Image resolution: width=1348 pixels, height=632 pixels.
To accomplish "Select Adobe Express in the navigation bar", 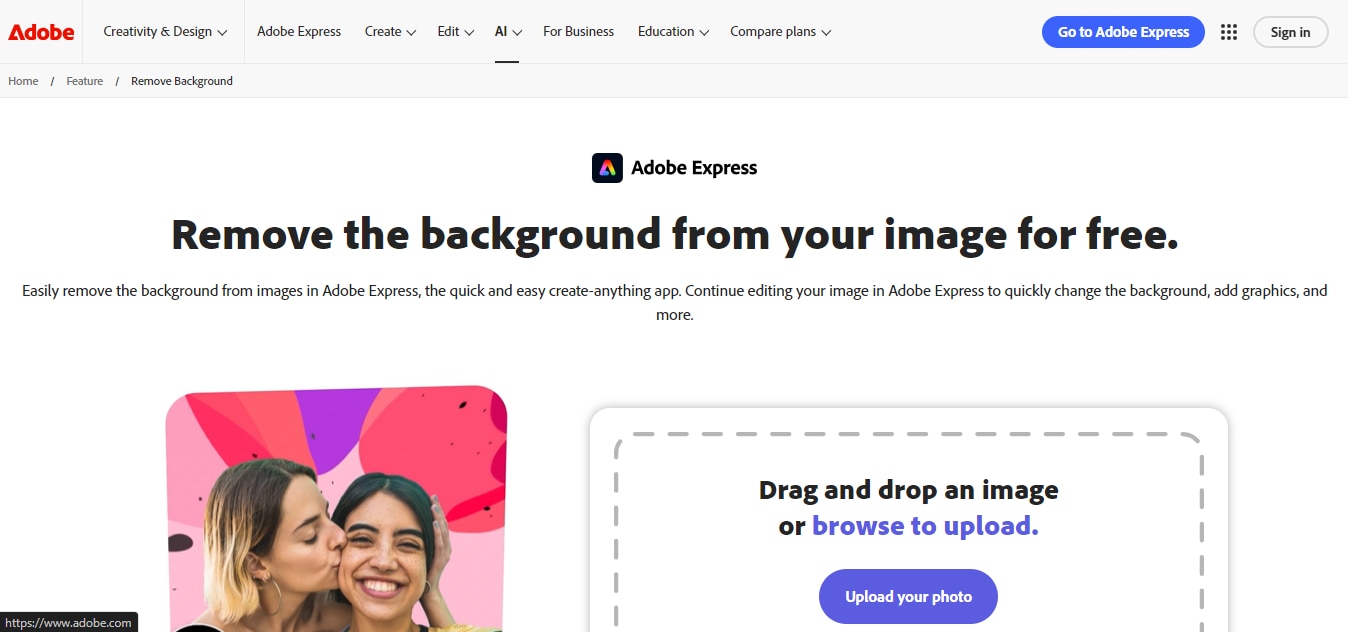I will tap(299, 31).
